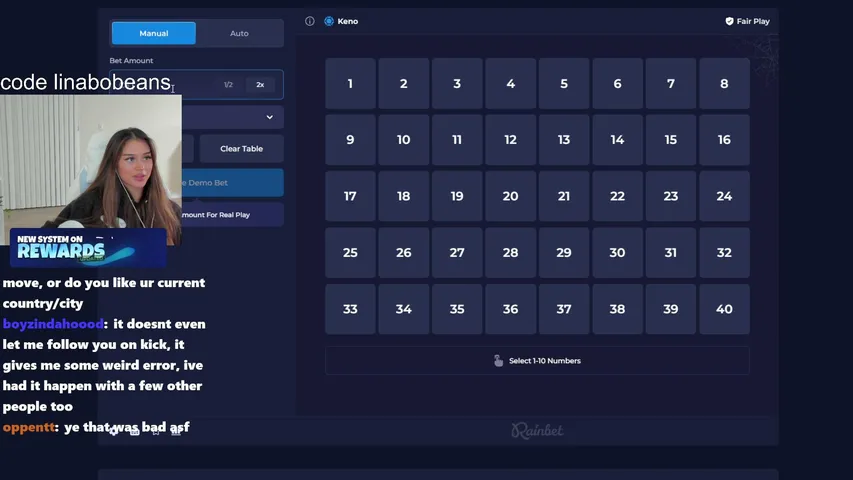Click the New System on Rewards banner
This screenshot has height=480, width=853.
88,248
